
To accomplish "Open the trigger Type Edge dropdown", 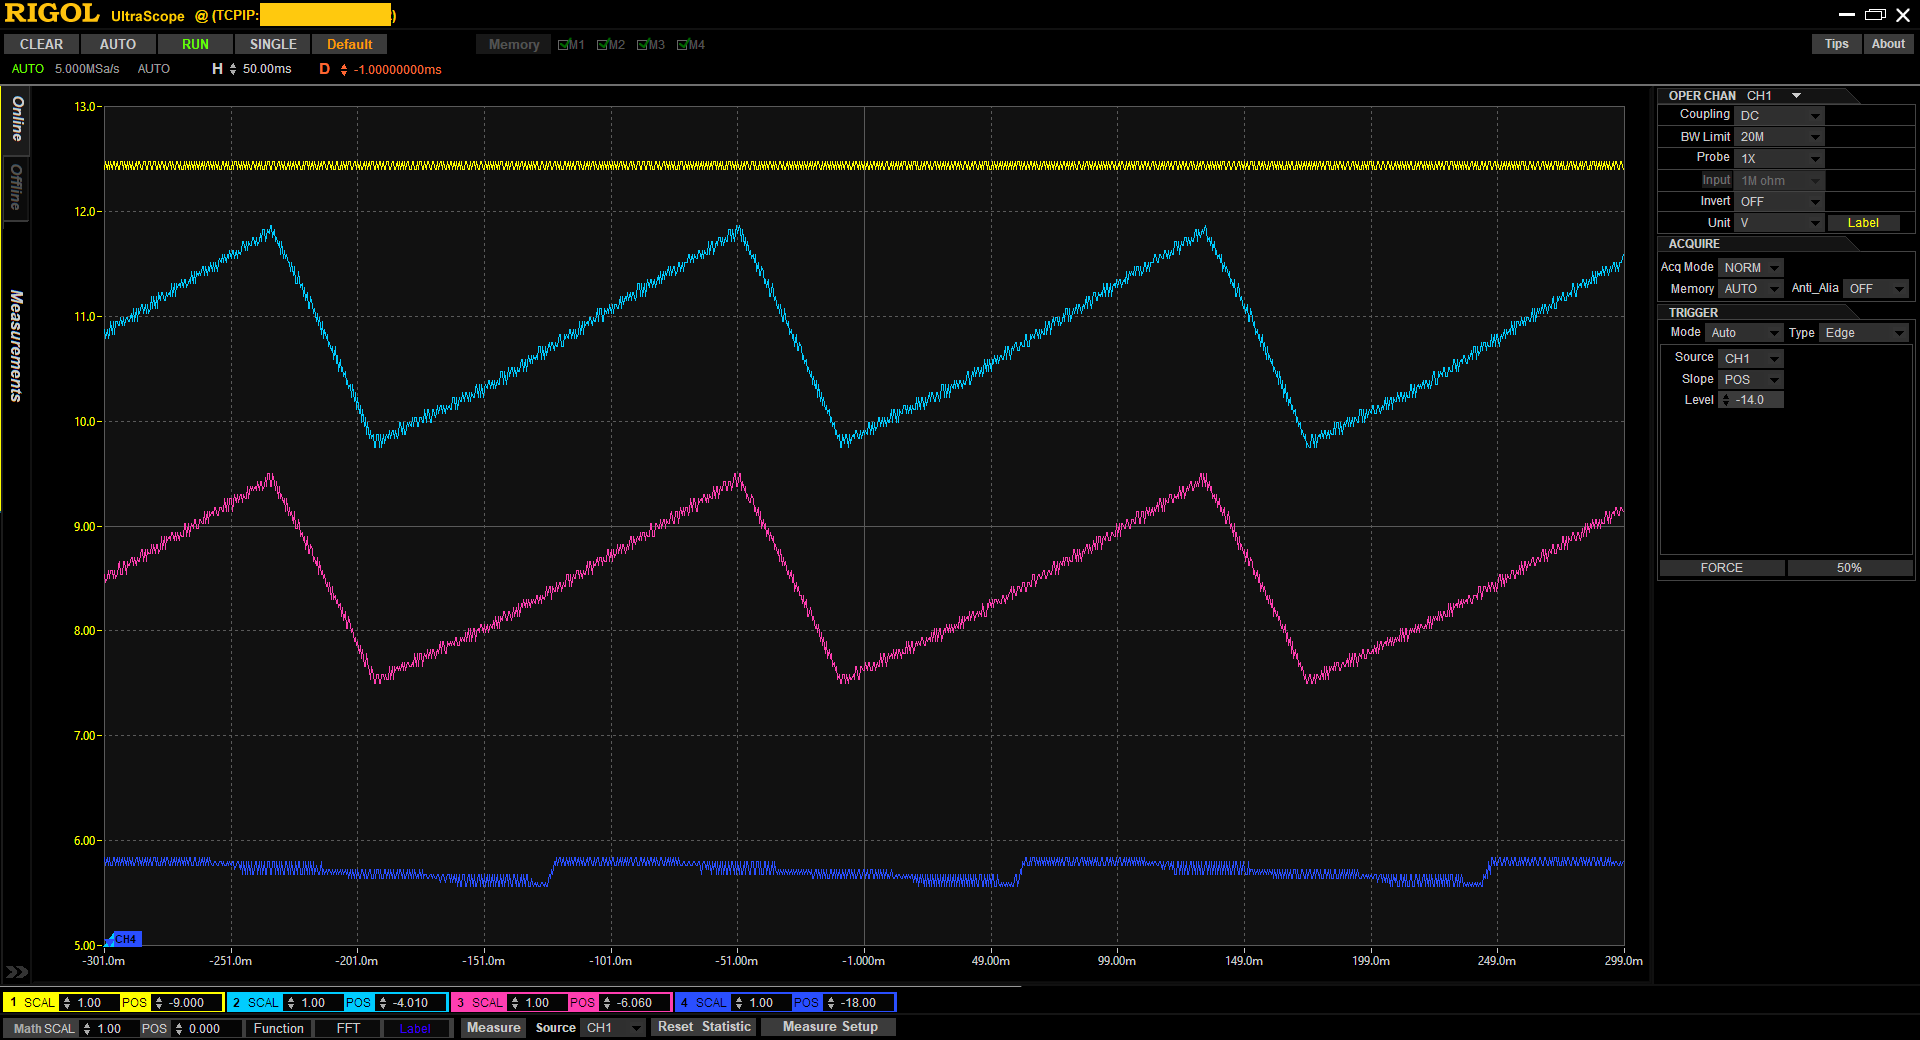I will [x=1864, y=333].
